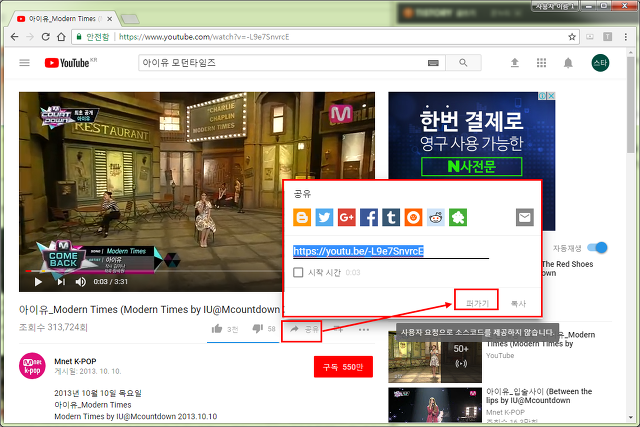640x427 pixels.
Task: Seek along the video progress bar
Action: (154, 271)
